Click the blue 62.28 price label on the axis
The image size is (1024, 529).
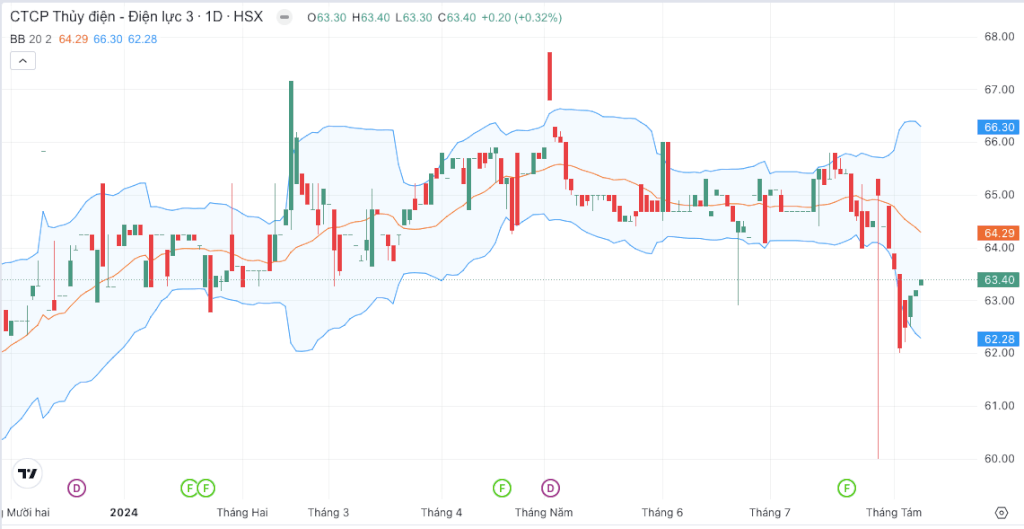pyautogui.click(x=999, y=339)
